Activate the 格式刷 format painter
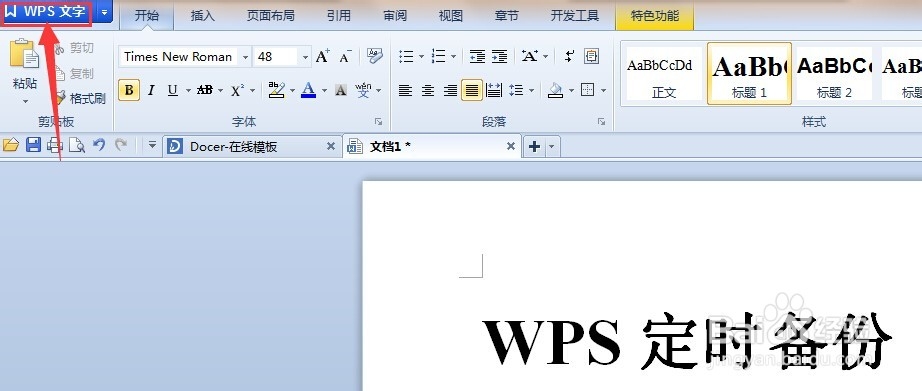 (x=80, y=98)
